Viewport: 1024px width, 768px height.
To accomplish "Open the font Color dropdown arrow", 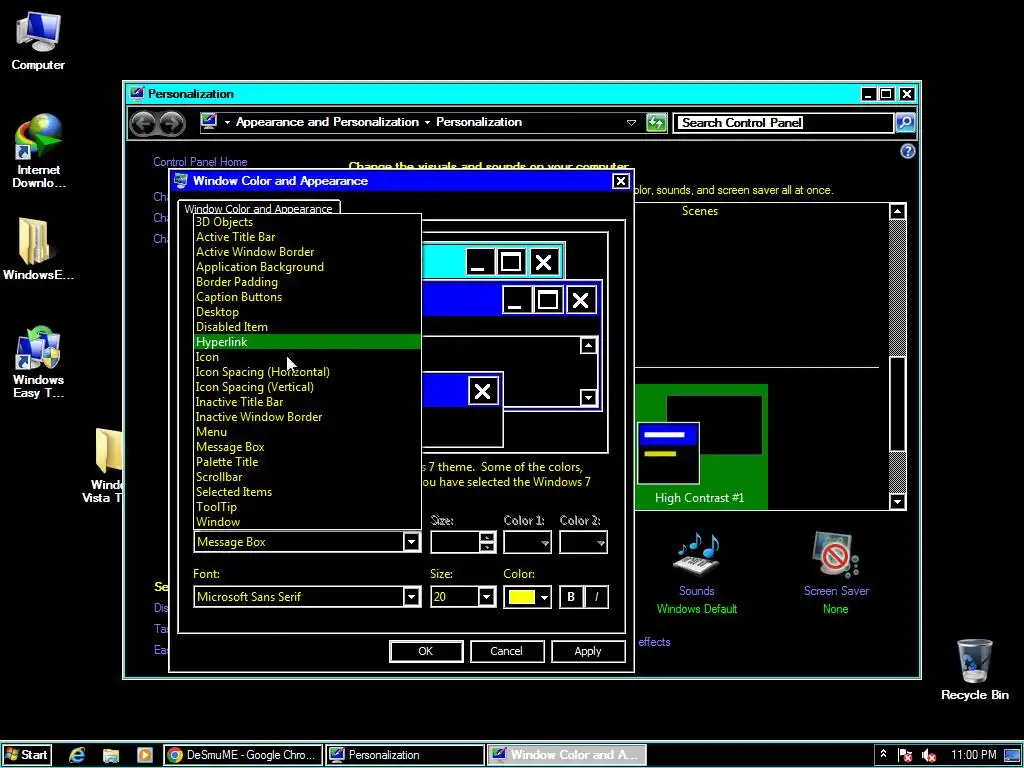I will click(544, 597).
